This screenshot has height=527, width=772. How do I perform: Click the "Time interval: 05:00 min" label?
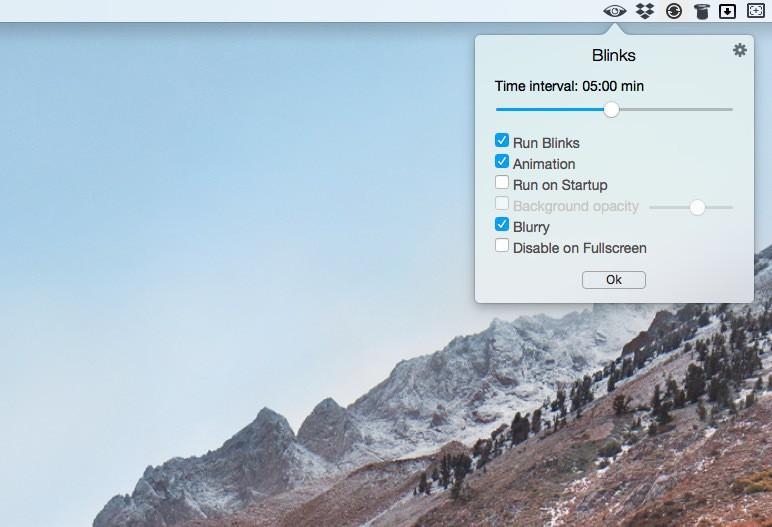pyautogui.click(x=569, y=86)
